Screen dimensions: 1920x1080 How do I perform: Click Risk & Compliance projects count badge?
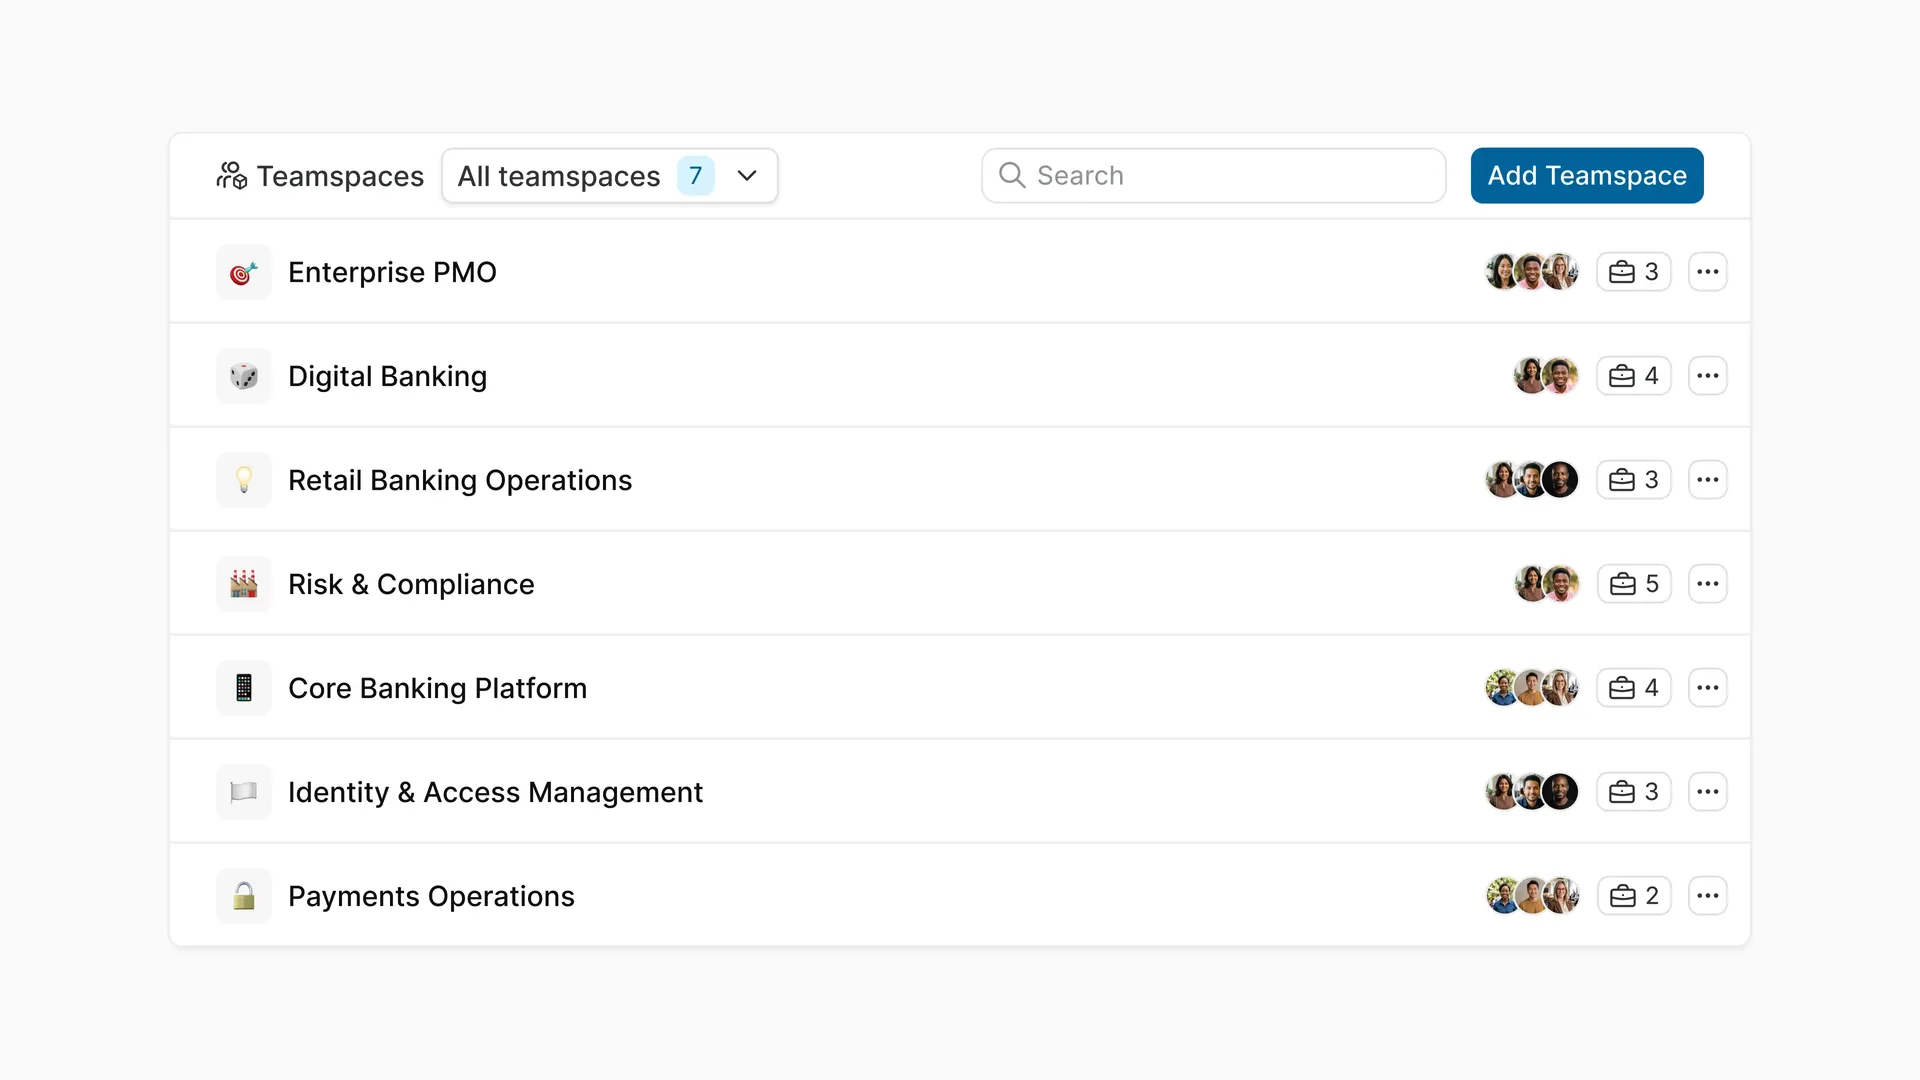1634,584
